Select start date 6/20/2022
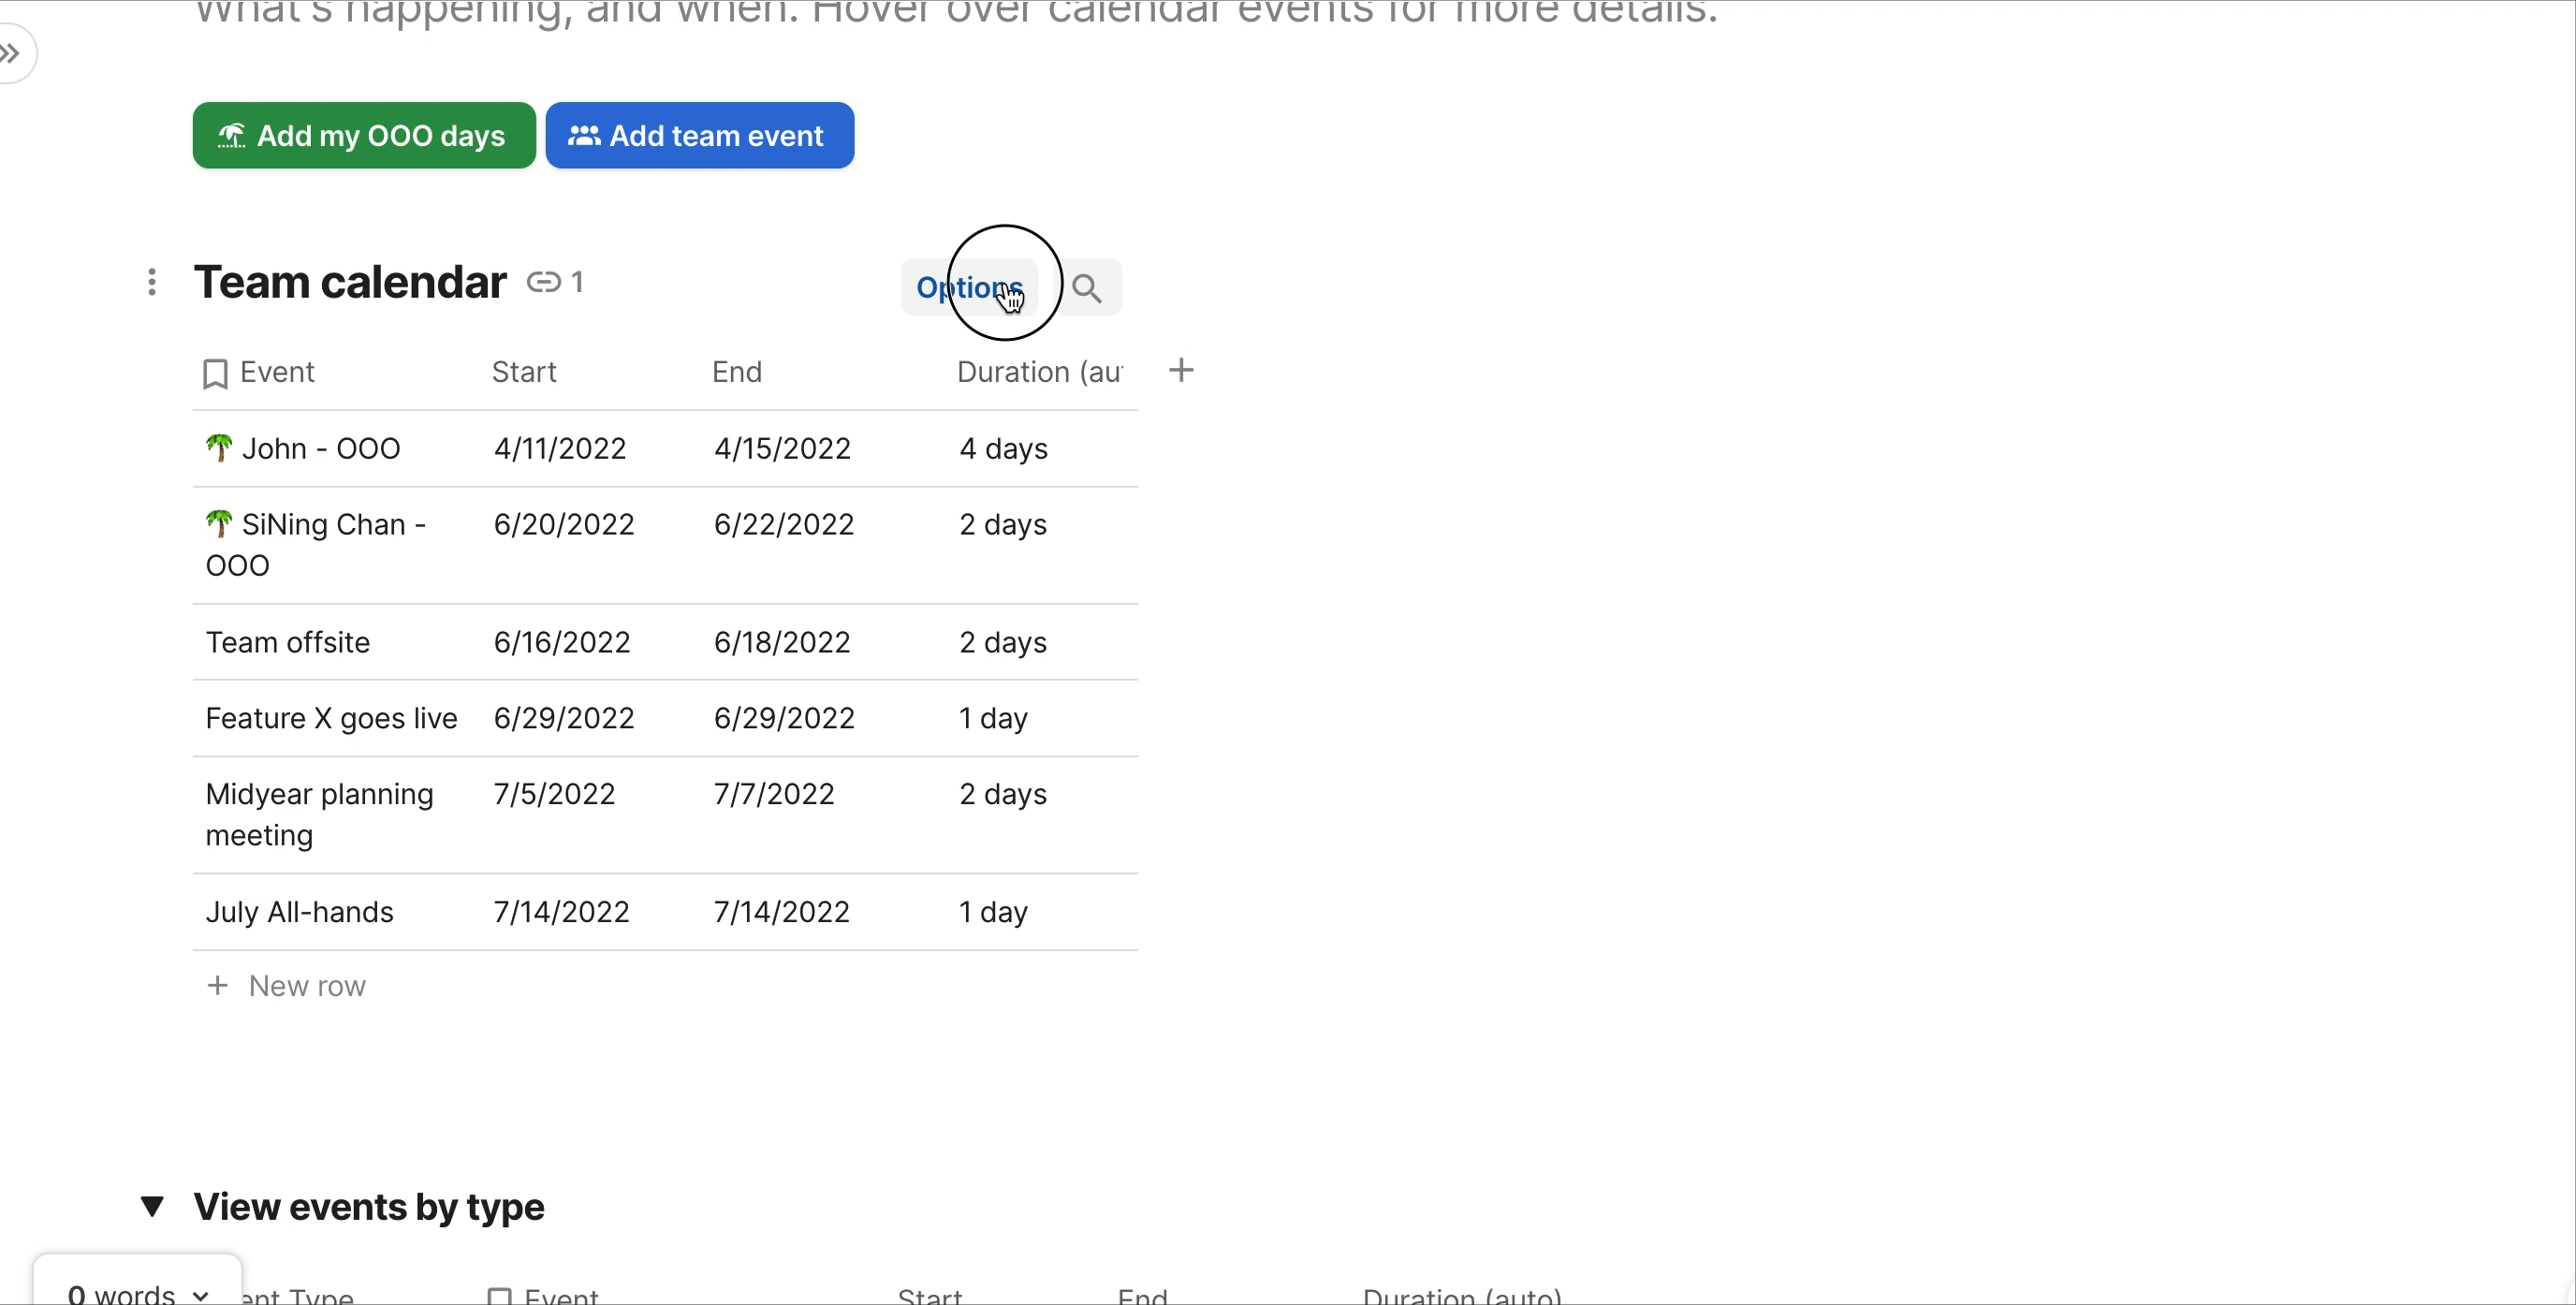This screenshot has height=1305, width=2576. click(564, 524)
